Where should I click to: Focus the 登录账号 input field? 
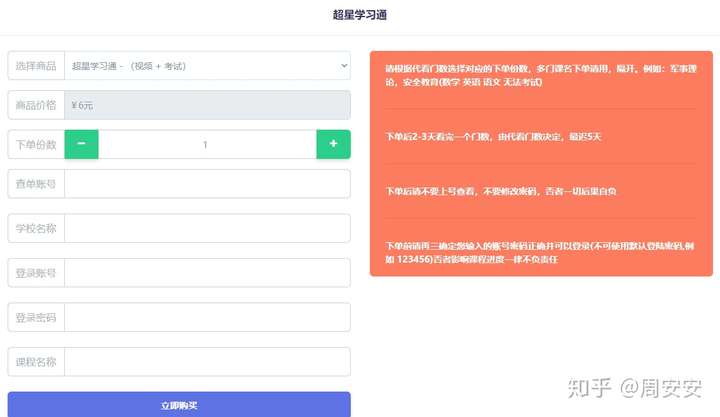[207, 273]
